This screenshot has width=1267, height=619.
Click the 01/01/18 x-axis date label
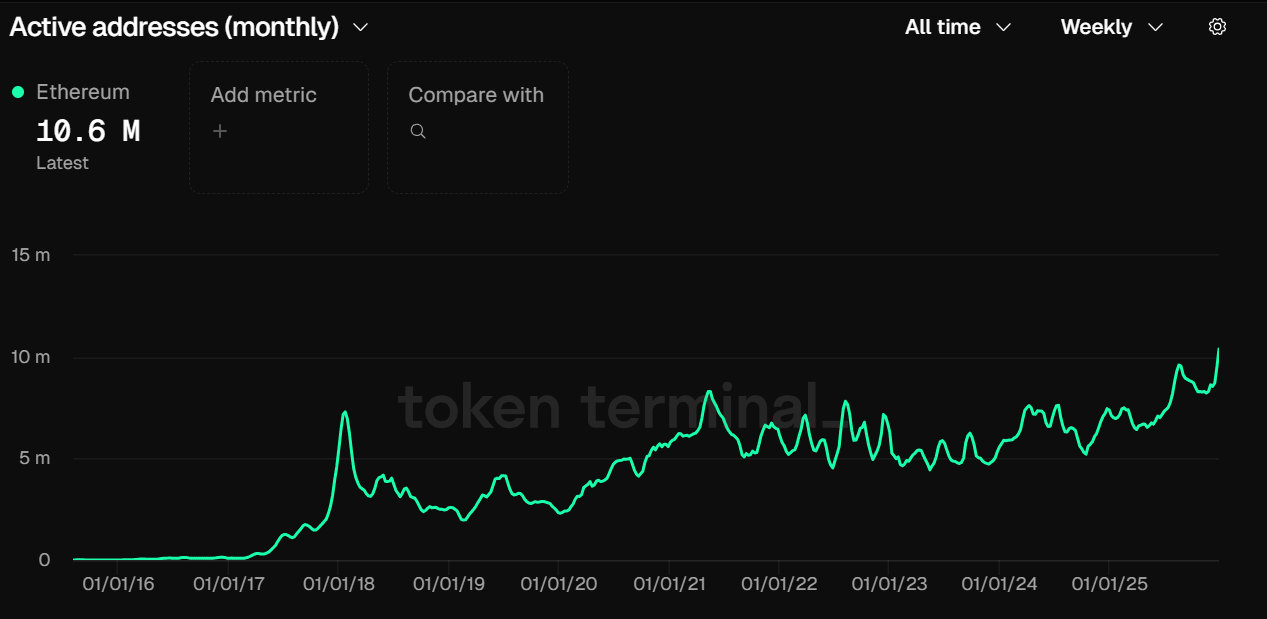tap(339, 583)
